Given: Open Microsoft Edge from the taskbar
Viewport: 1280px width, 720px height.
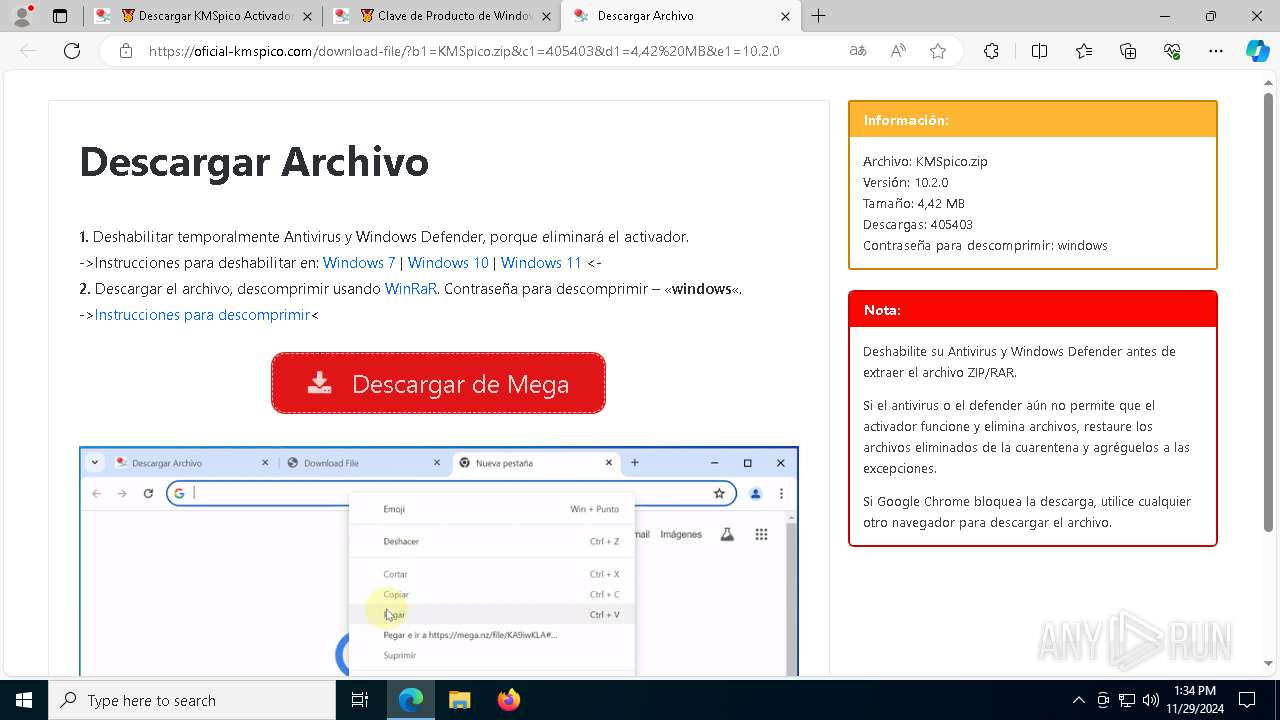Looking at the screenshot, I should [411, 700].
